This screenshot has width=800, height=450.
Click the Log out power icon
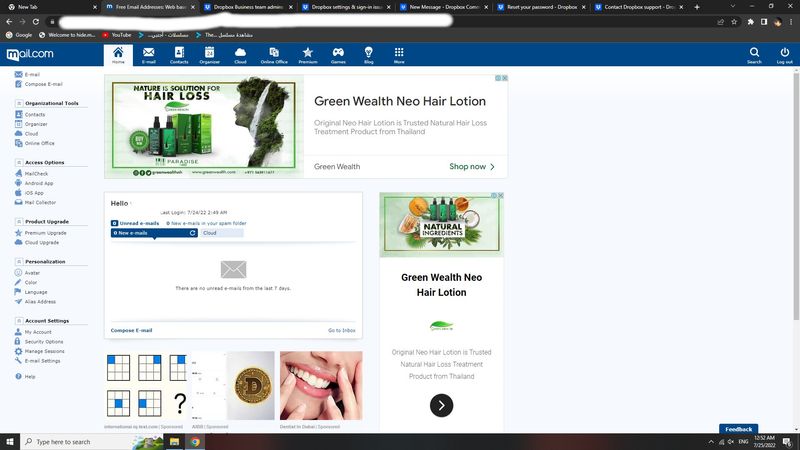click(784, 55)
